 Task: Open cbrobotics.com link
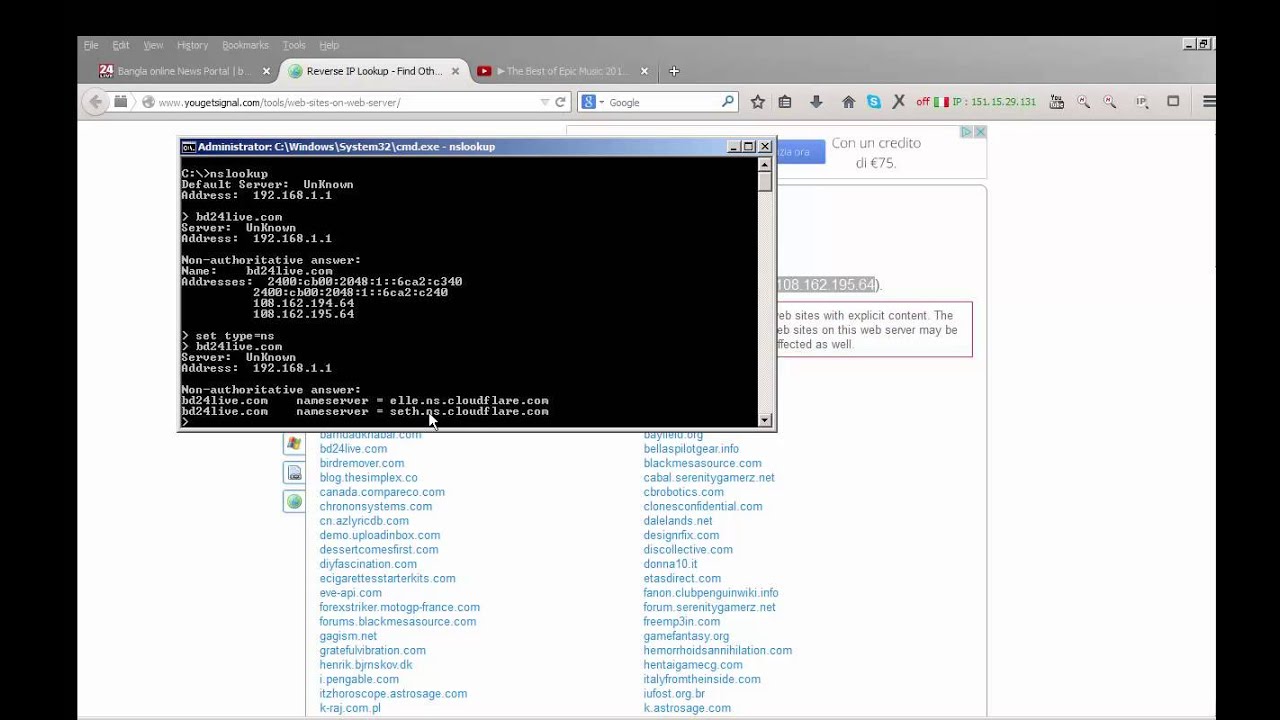click(683, 492)
